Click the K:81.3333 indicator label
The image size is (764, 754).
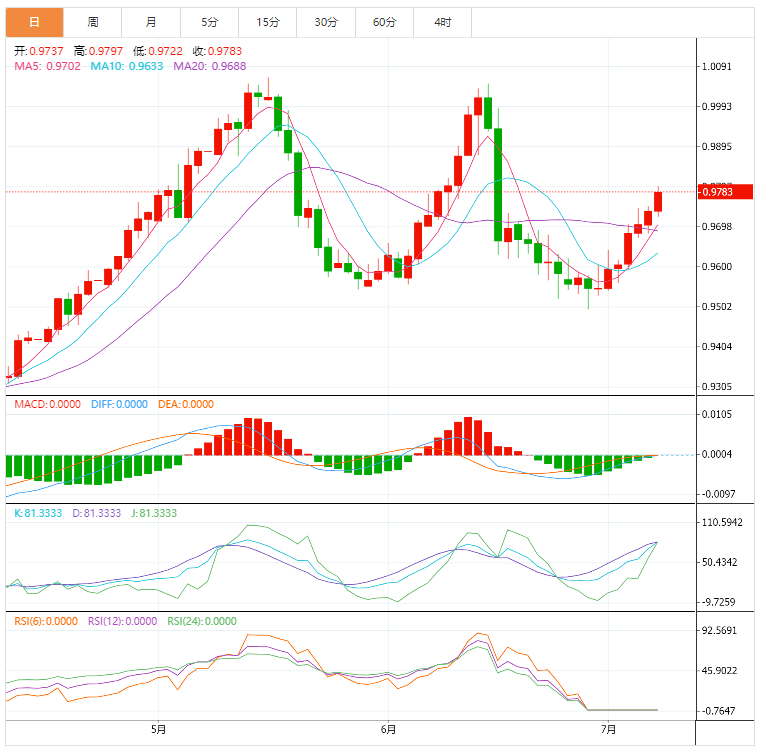point(38,513)
